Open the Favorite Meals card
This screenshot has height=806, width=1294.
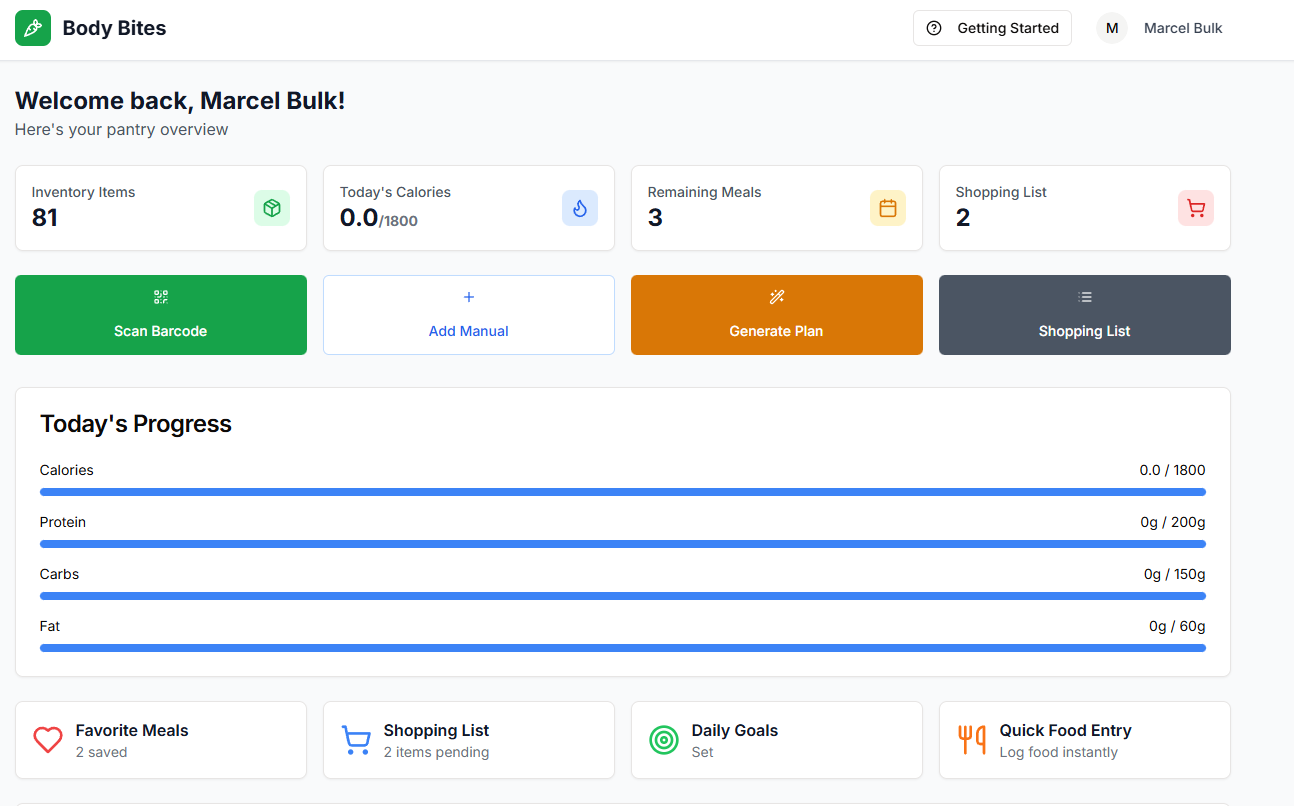[x=161, y=740]
